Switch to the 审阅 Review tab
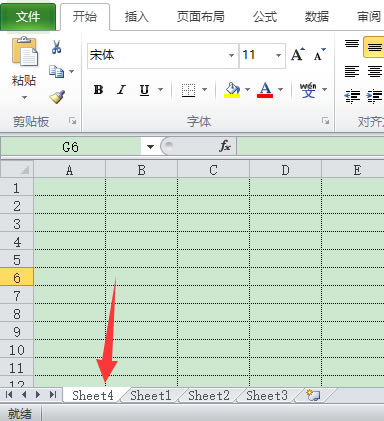The image size is (384, 421). (369, 17)
